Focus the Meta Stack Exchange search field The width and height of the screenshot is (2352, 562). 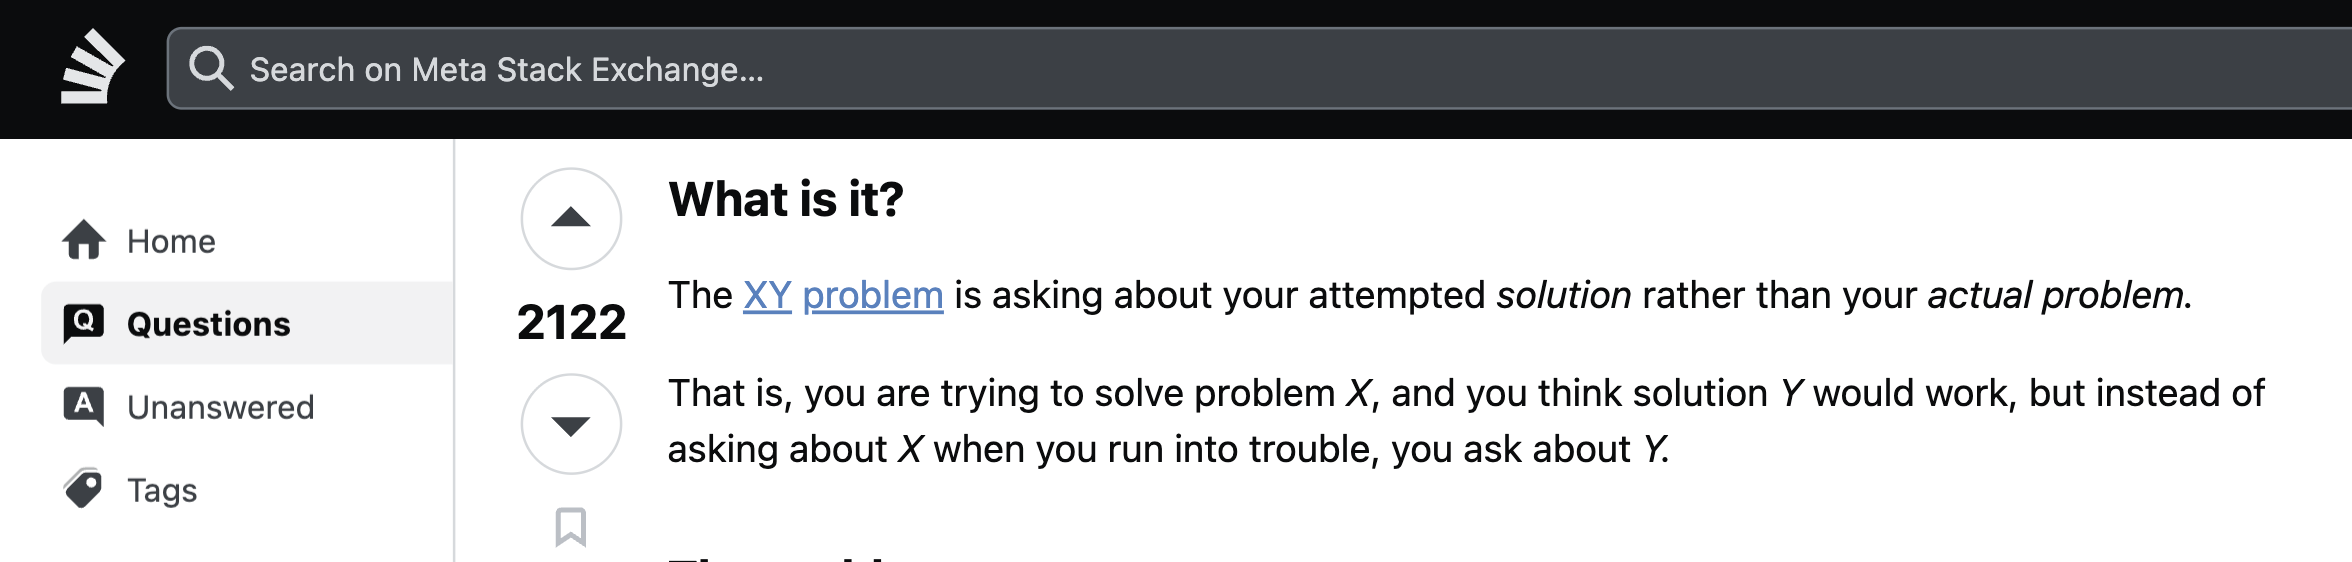click(x=1200, y=69)
